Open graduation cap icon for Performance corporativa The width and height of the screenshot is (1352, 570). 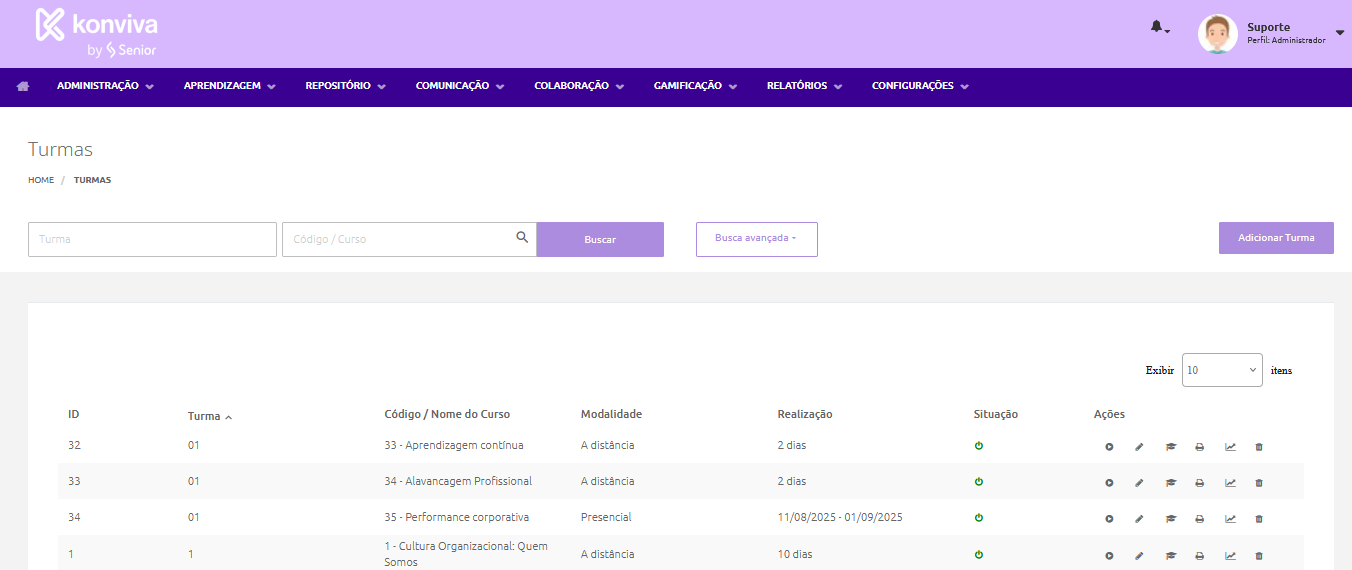click(x=1170, y=519)
